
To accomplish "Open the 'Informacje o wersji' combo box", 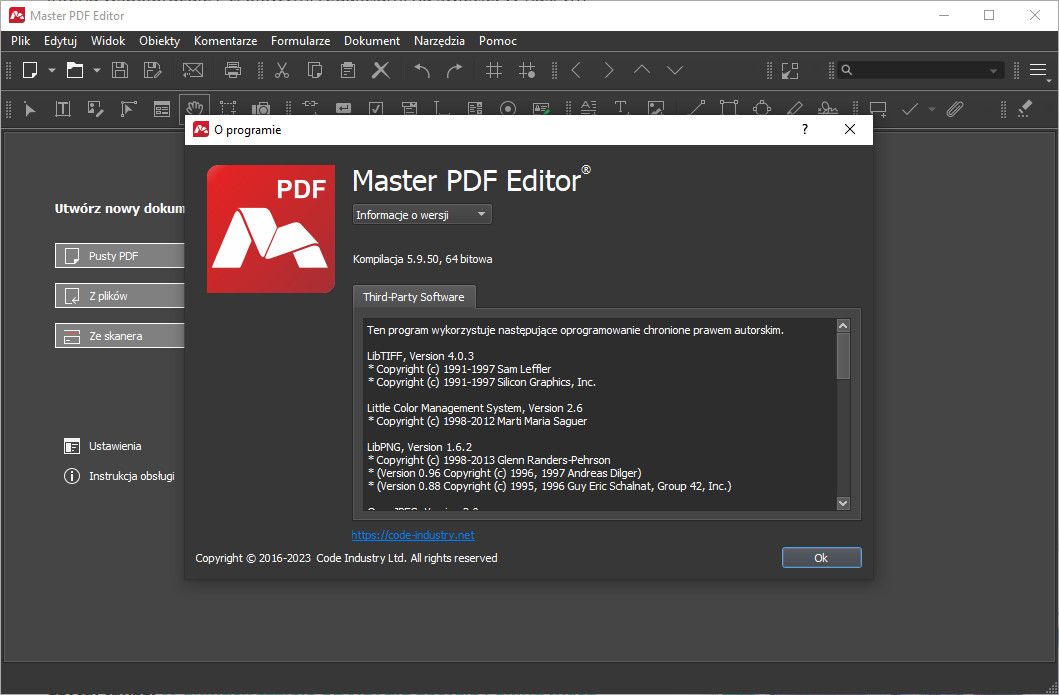I will click(x=422, y=215).
